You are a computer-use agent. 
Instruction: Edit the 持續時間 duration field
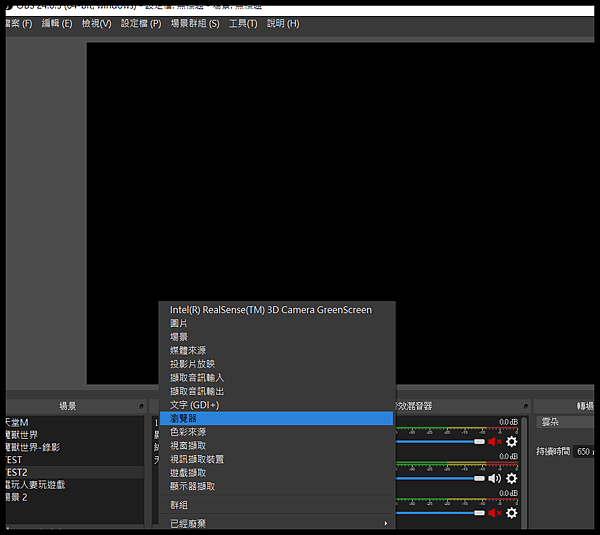584,452
